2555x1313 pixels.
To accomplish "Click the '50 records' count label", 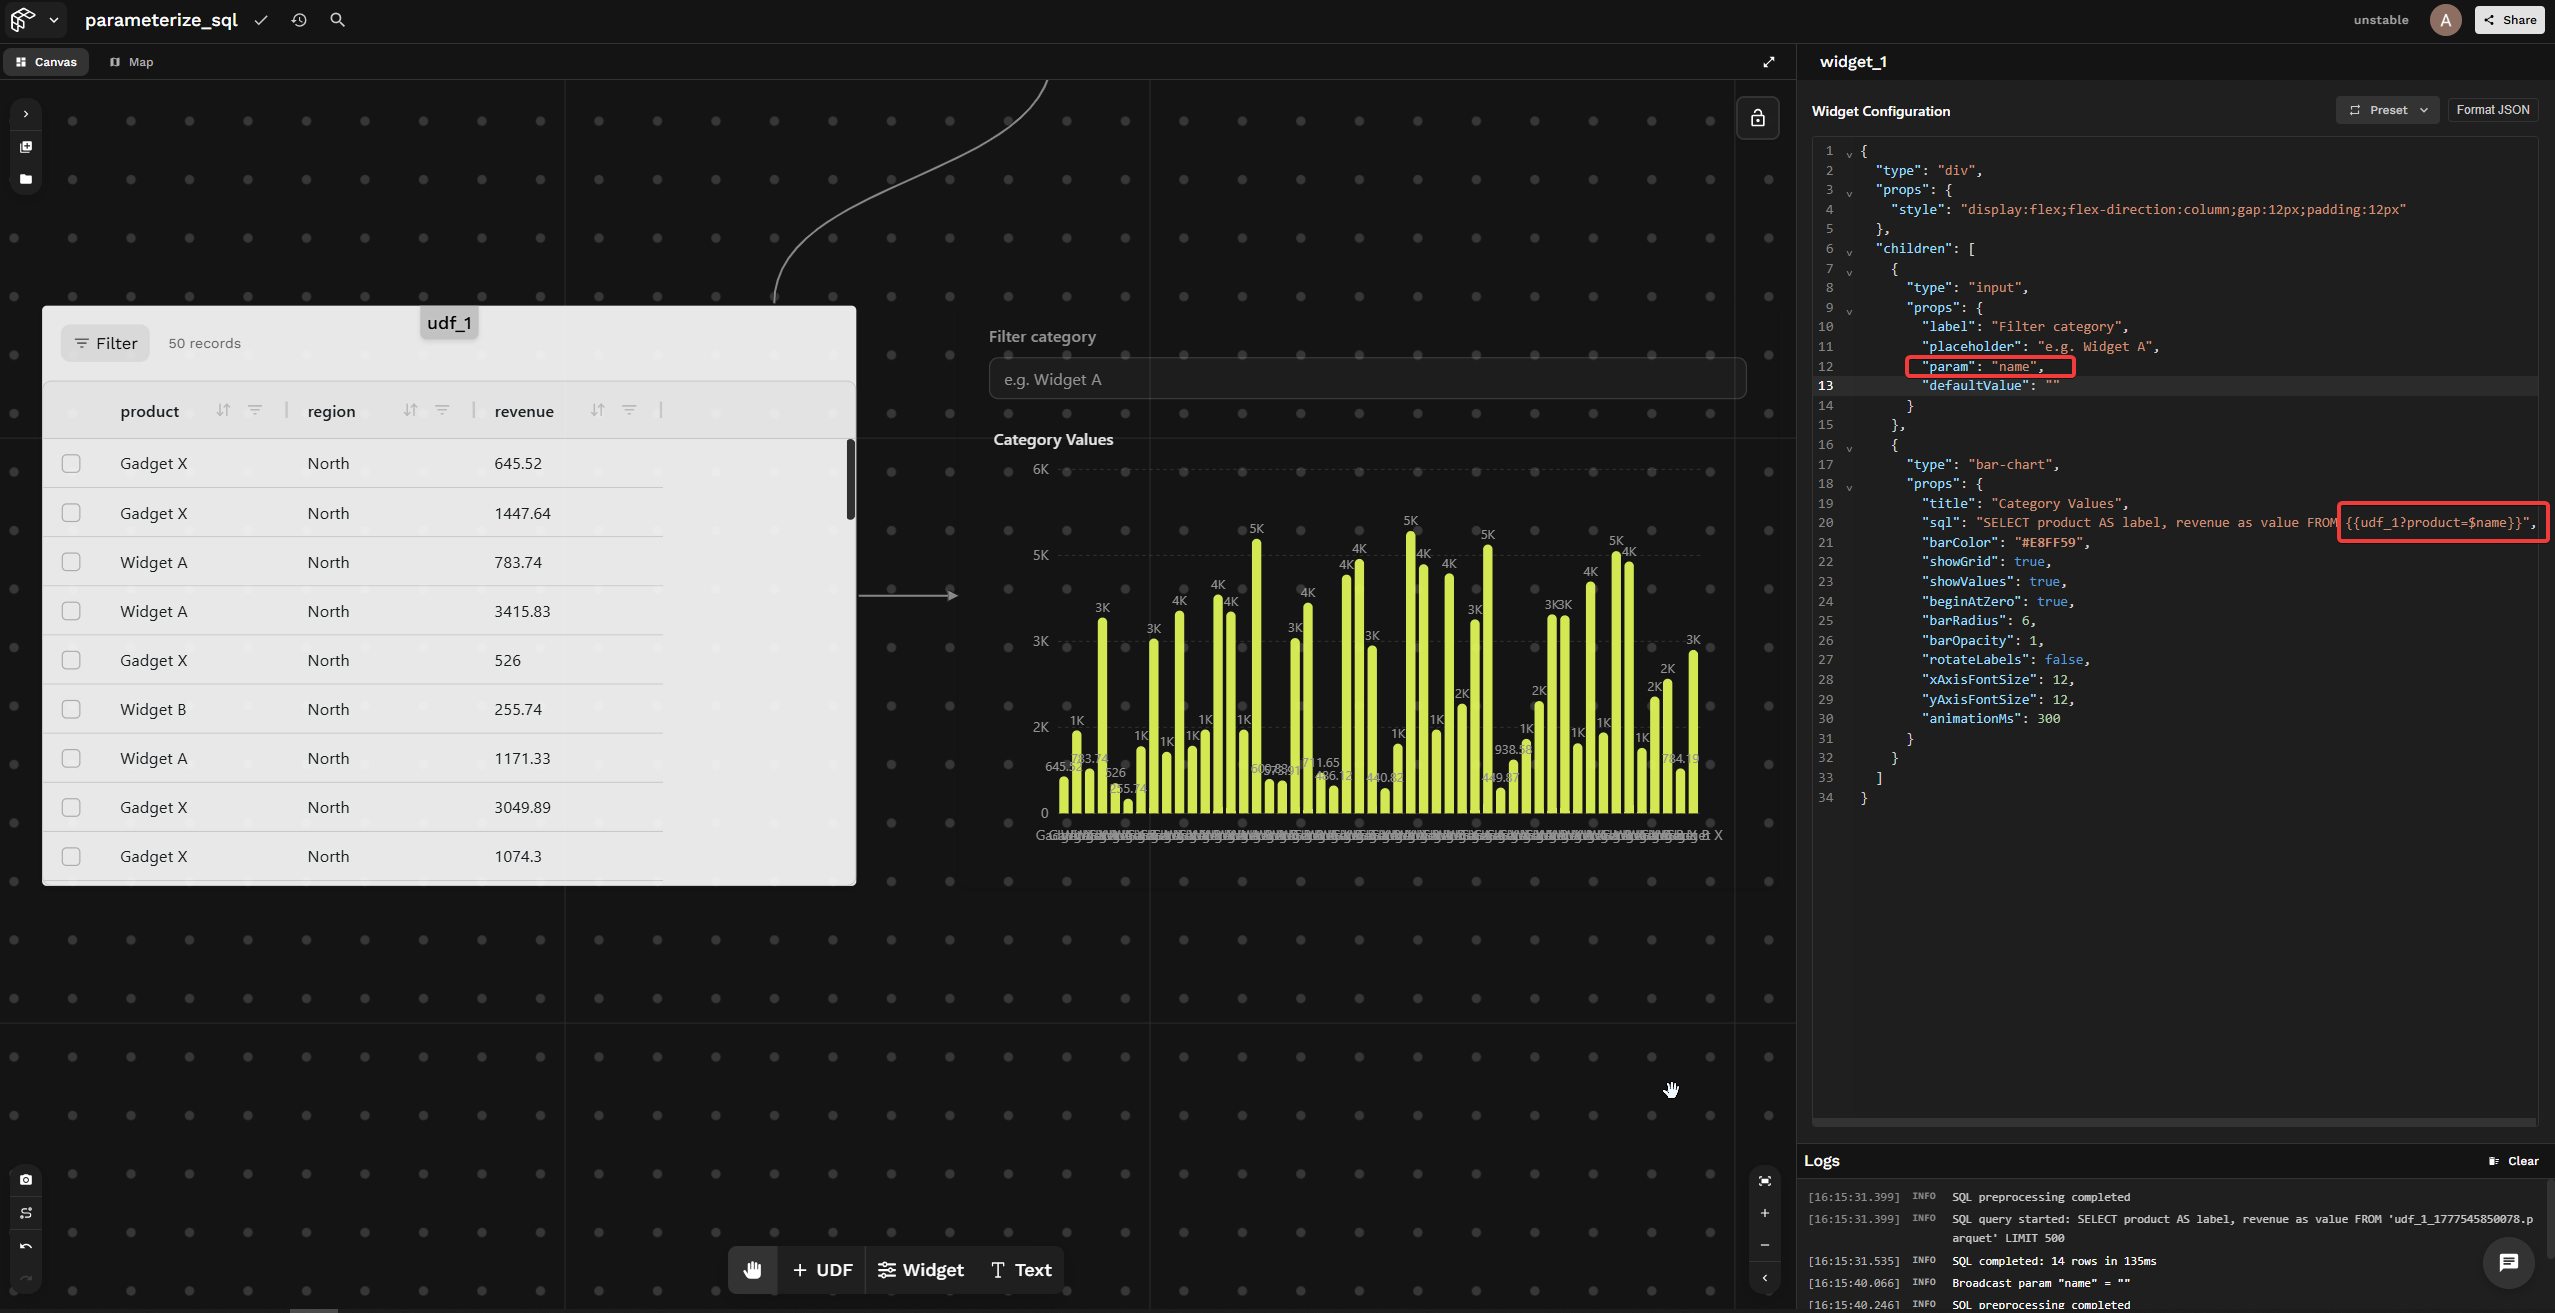I will click(x=205, y=343).
